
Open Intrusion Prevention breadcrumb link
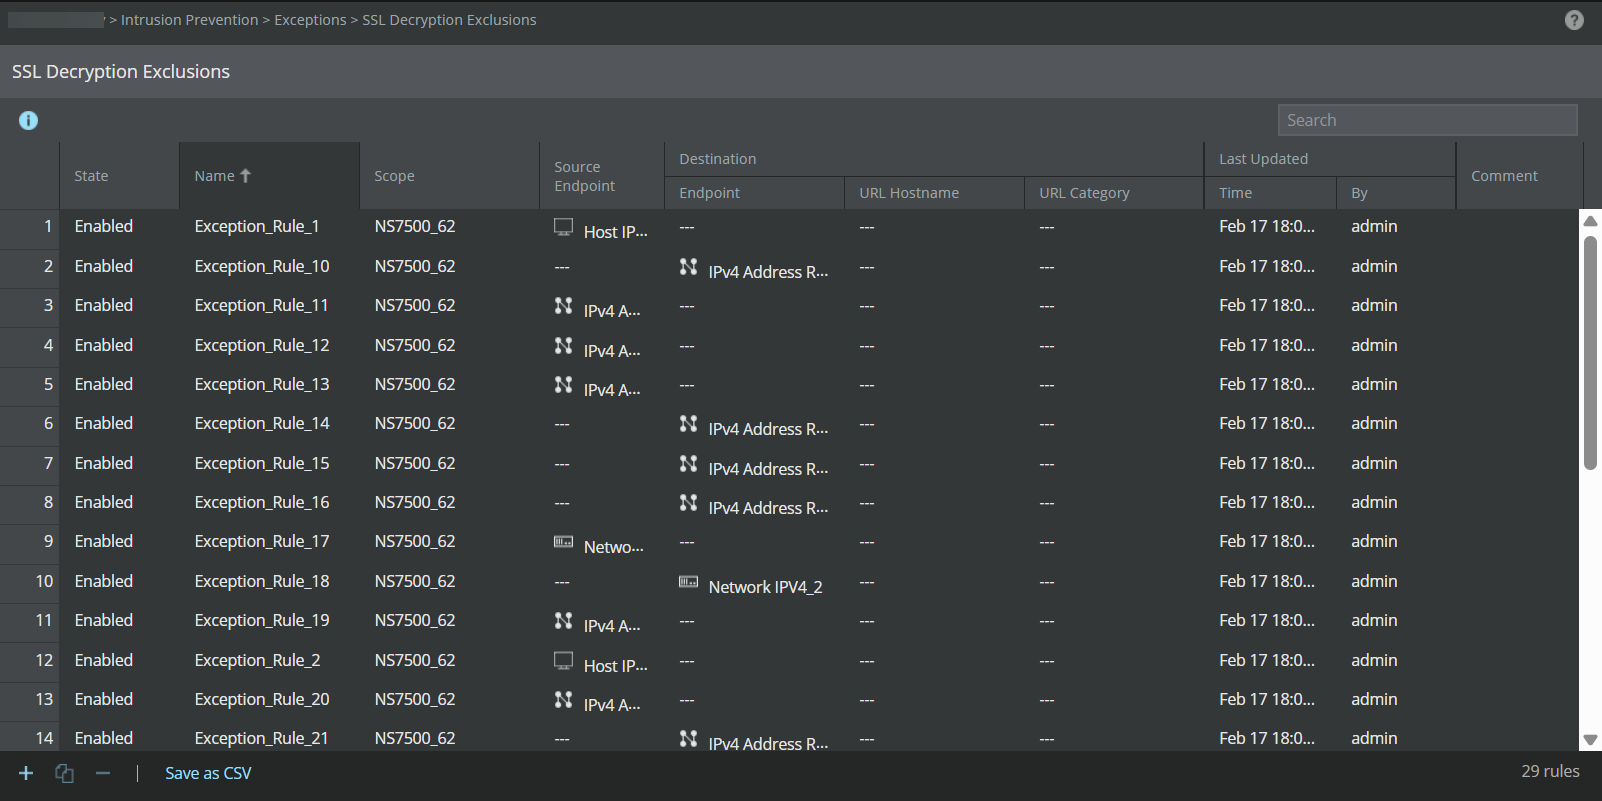click(189, 20)
